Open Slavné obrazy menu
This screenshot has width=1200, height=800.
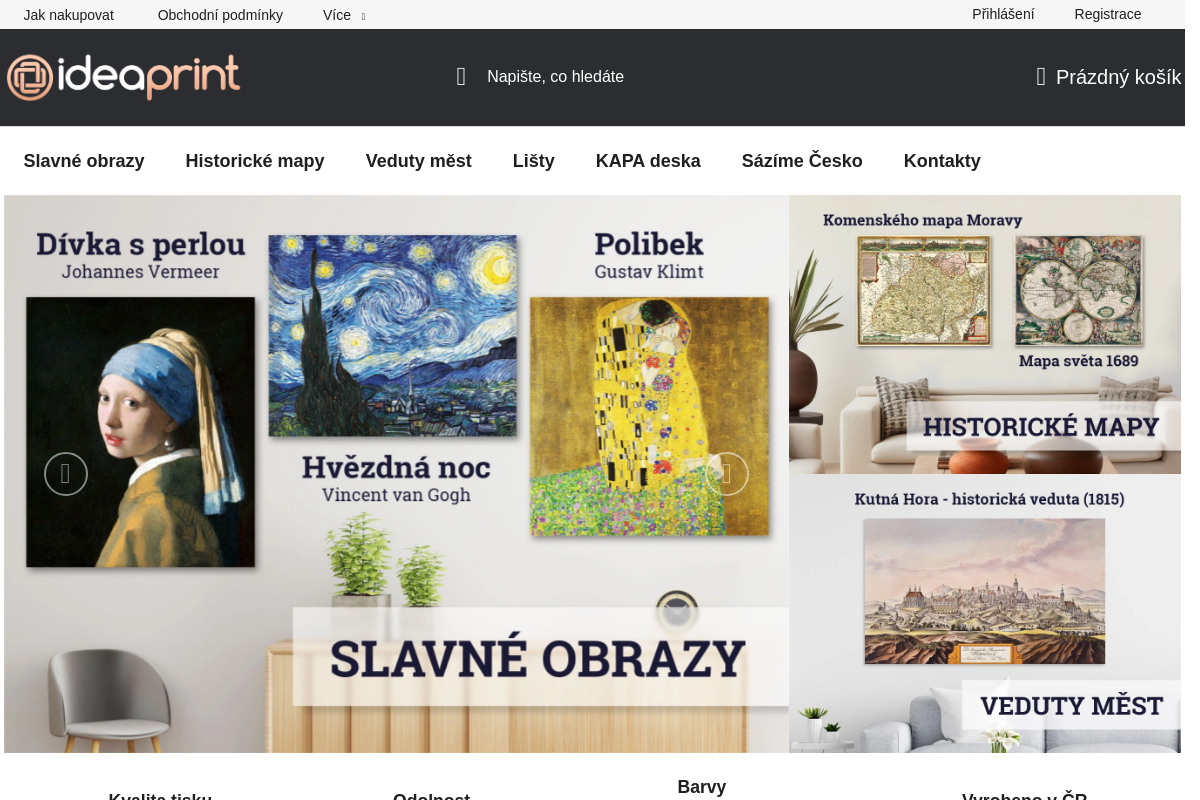84,161
